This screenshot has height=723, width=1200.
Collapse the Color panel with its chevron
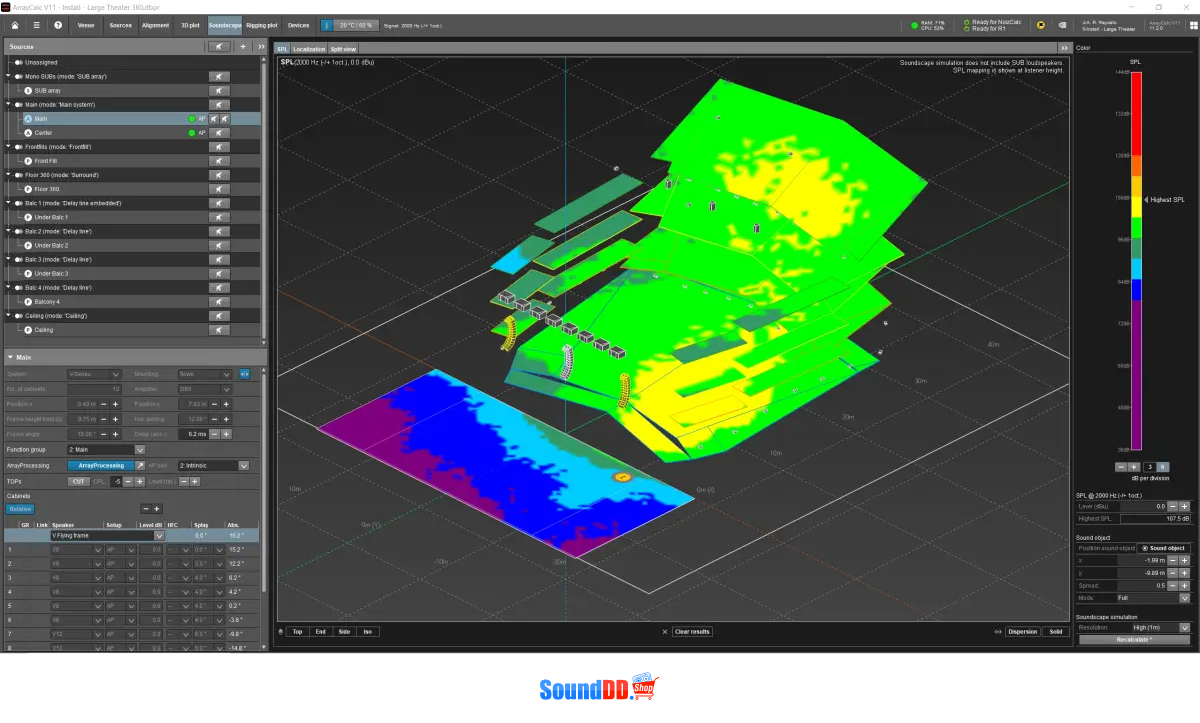1066,47
